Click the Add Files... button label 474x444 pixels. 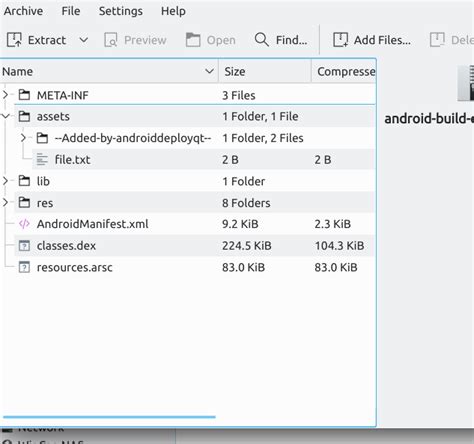[x=382, y=40]
